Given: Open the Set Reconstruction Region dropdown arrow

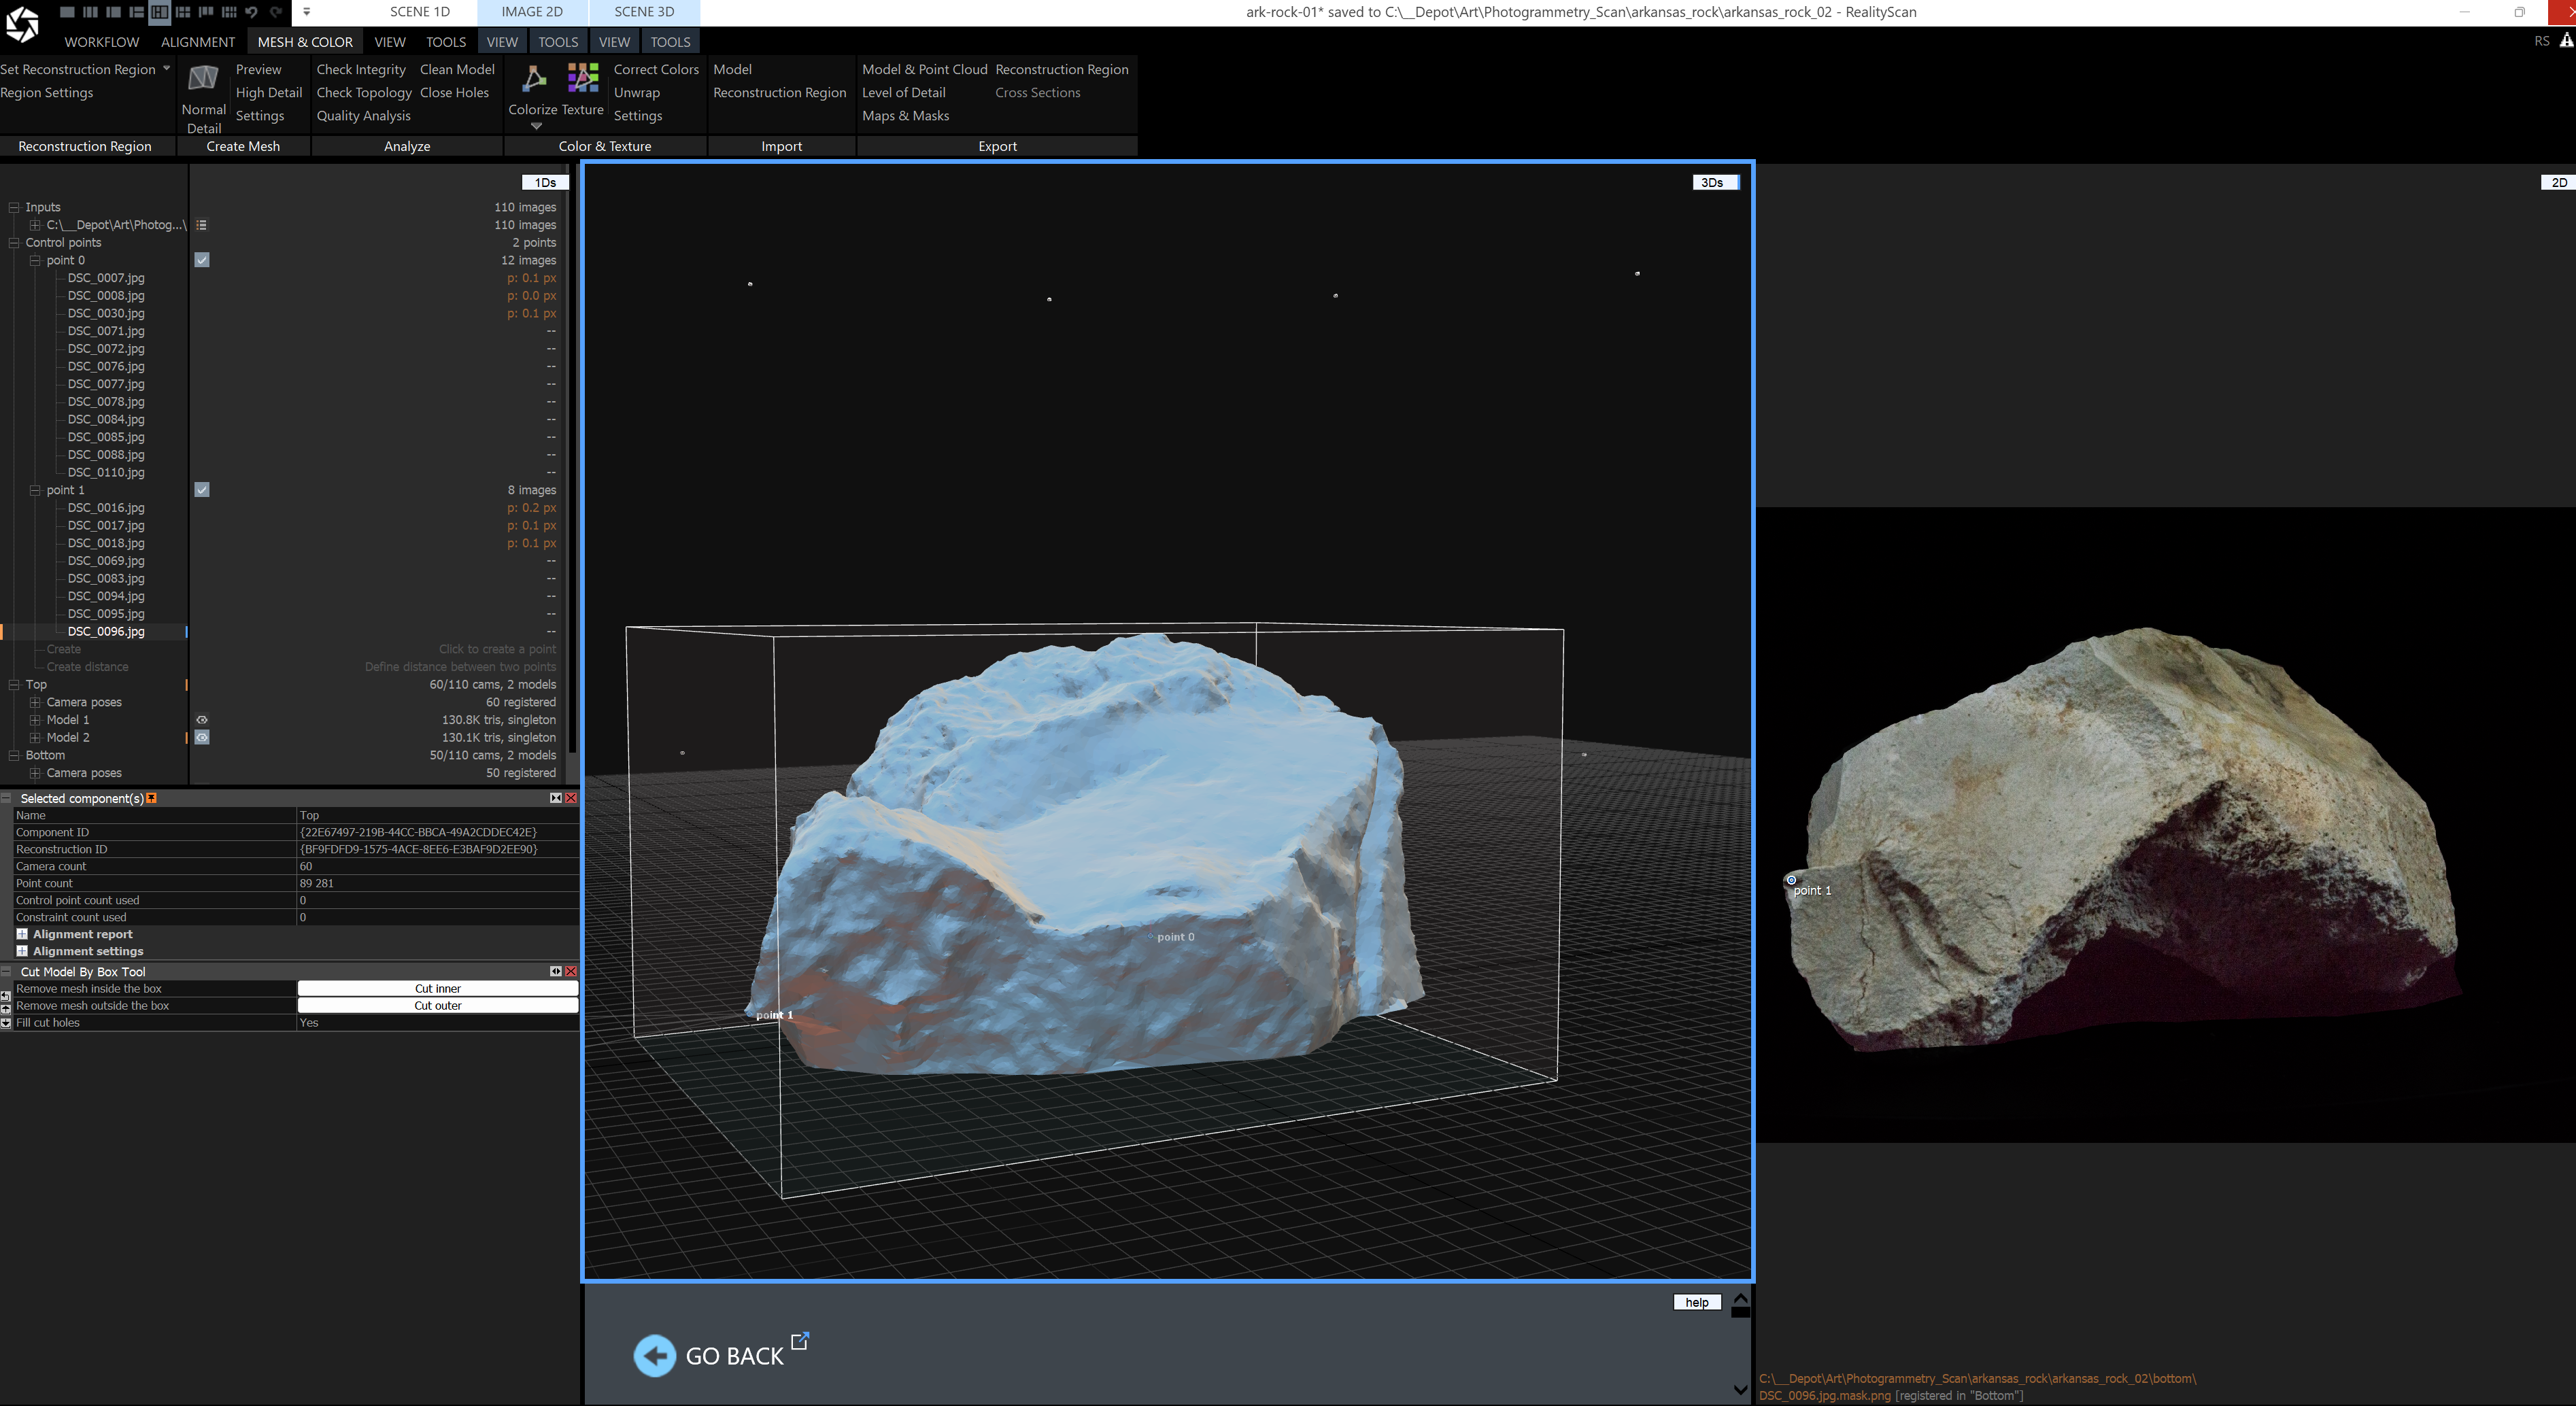Looking at the screenshot, I should (x=166, y=69).
